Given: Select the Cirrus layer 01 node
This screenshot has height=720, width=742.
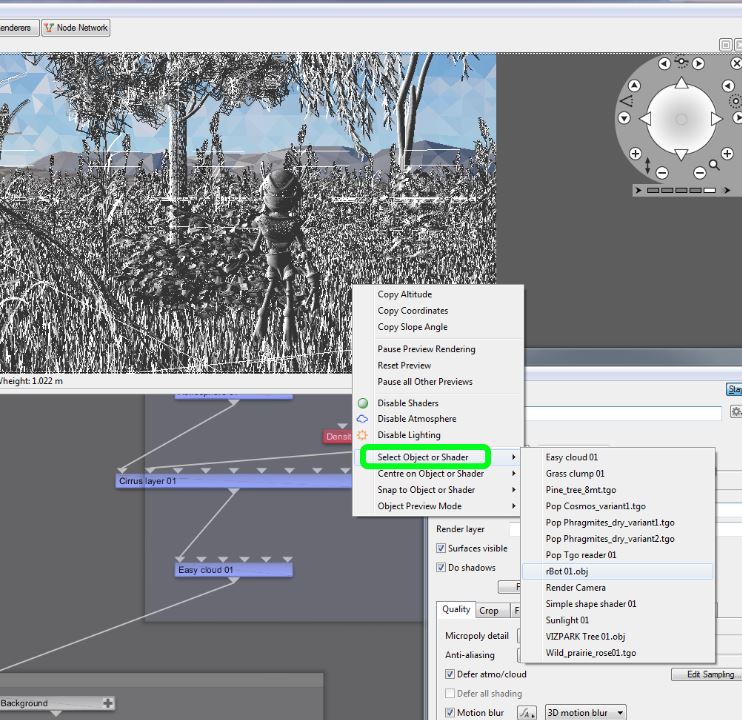Looking at the screenshot, I should point(234,481).
